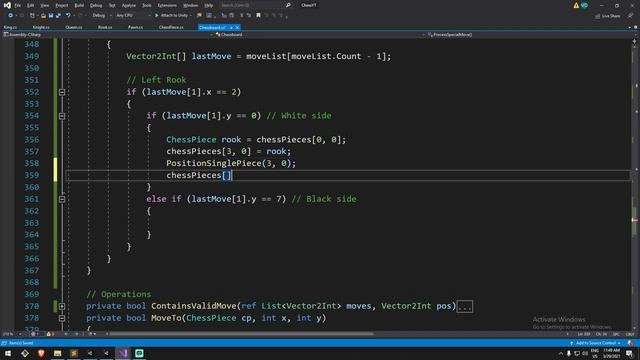Save the current file with Save icon
Viewport: 640px width, 360px height.
[x=51, y=16]
